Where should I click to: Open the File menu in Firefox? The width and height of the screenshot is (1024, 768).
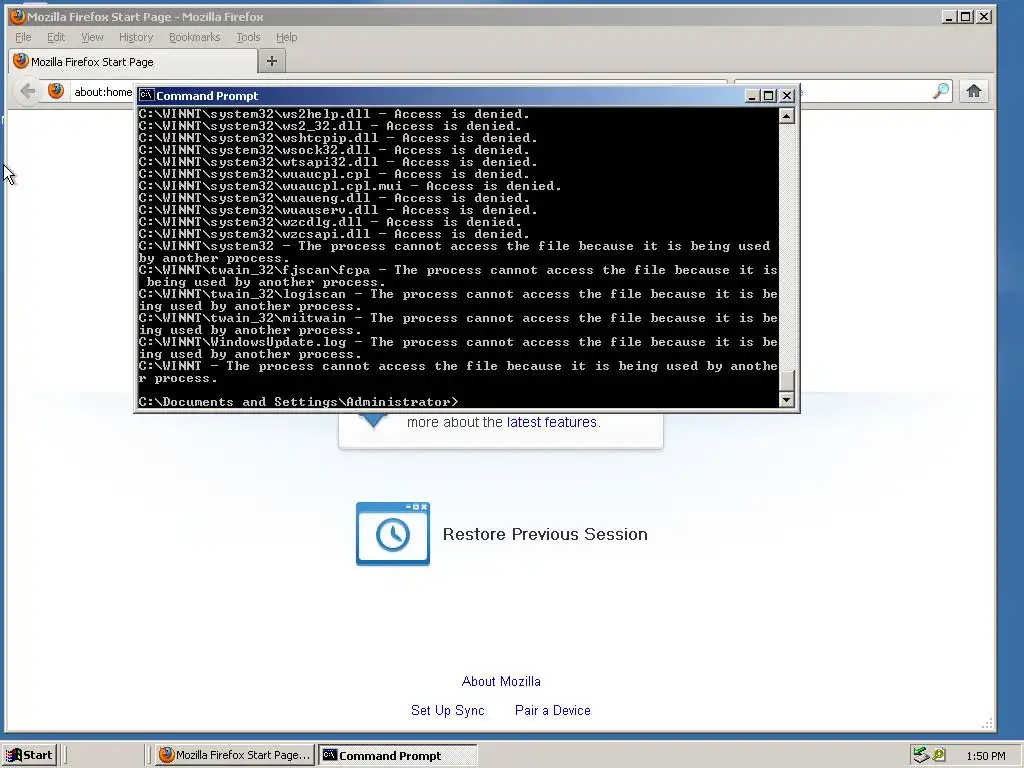point(23,37)
